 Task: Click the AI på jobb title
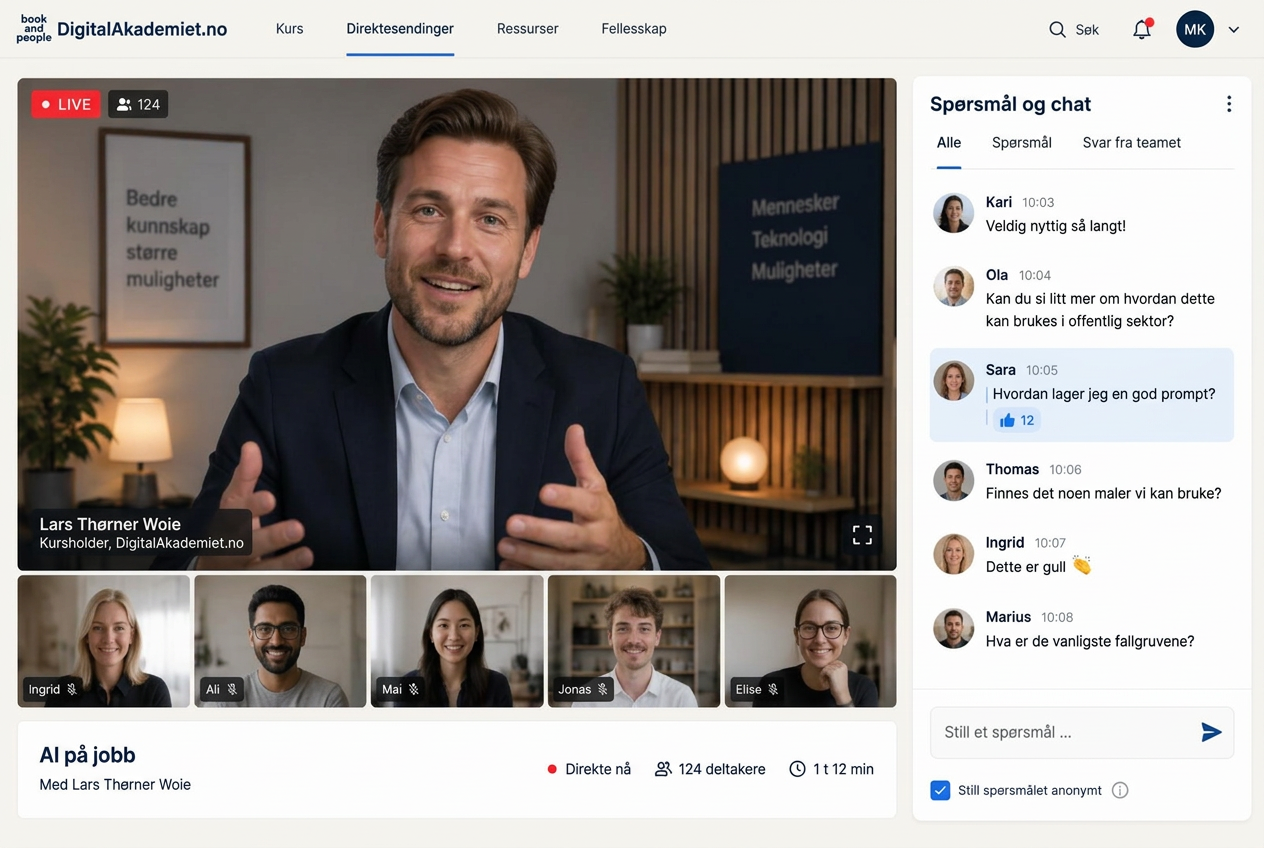click(x=87, y=755)
